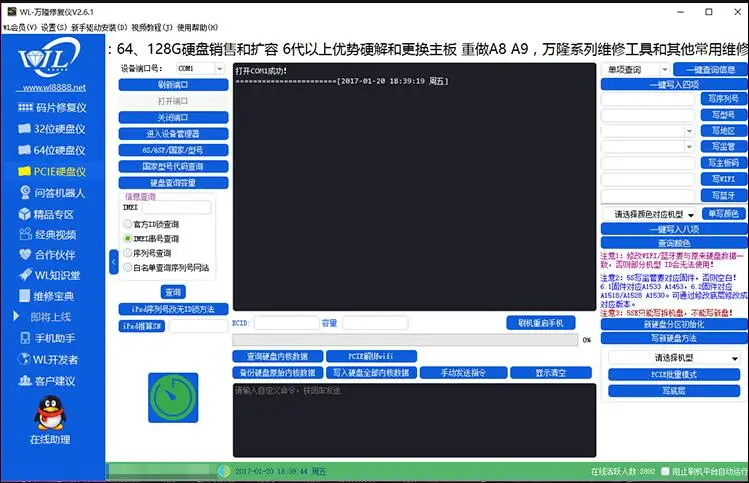Click the 0% progress bar
The width and height of the screenshot is (749, 483).
click(x=405, y=340)
